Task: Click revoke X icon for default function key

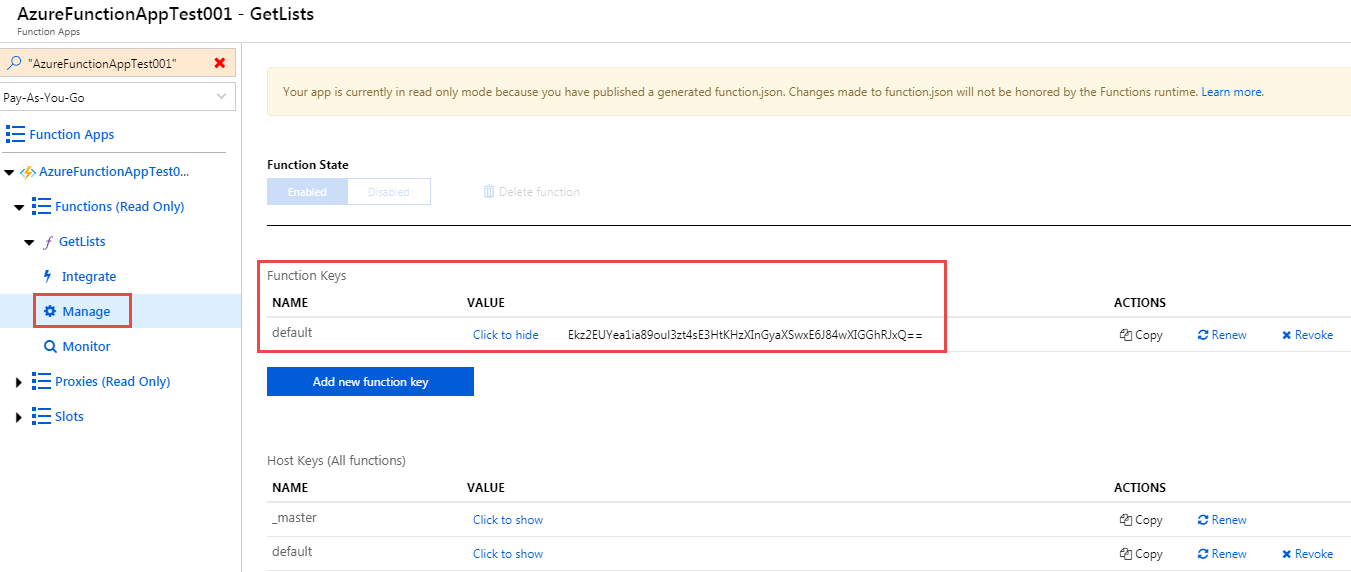Action: (1287, 335)
